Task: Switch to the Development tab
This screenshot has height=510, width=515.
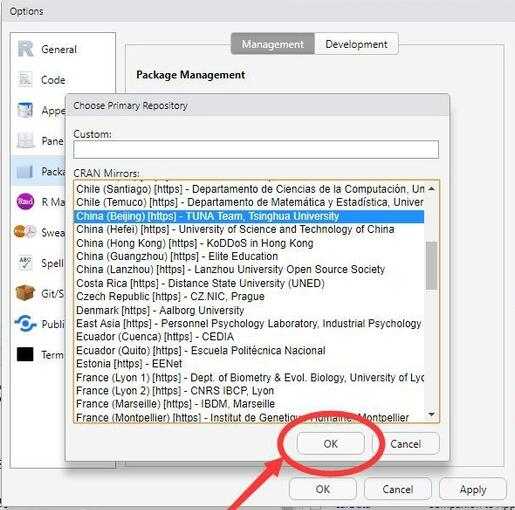Action: 356,44
